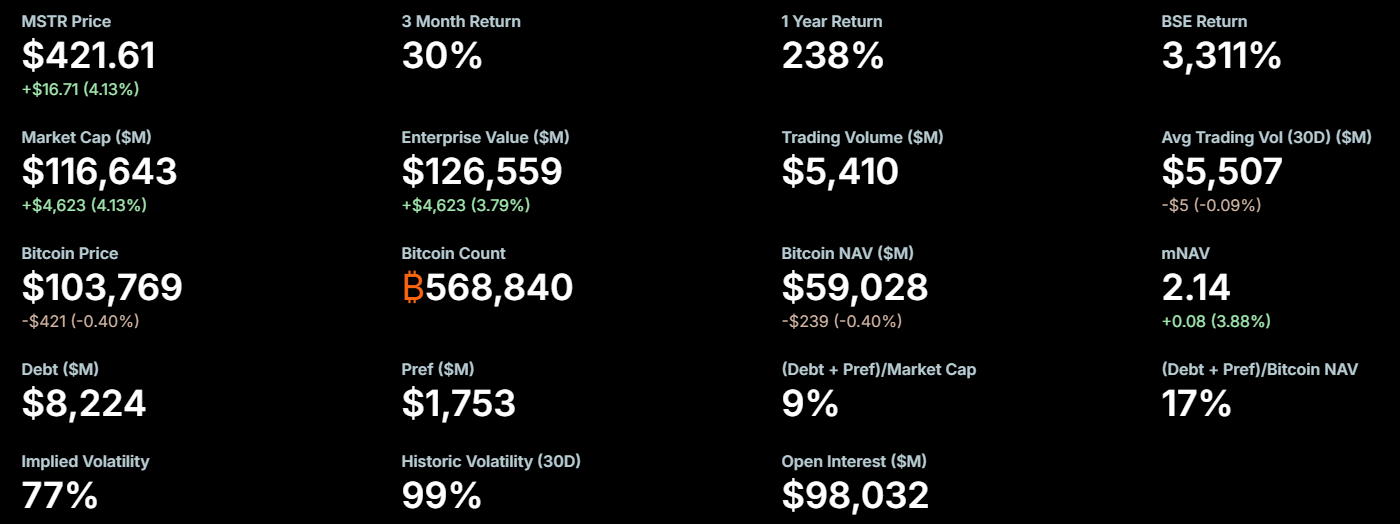The height and width of the screenshot is (524, 1400).
Task: Click the Bitcoin Count 568,840 number
Action: pyautogui.click(x=499, y=288)
